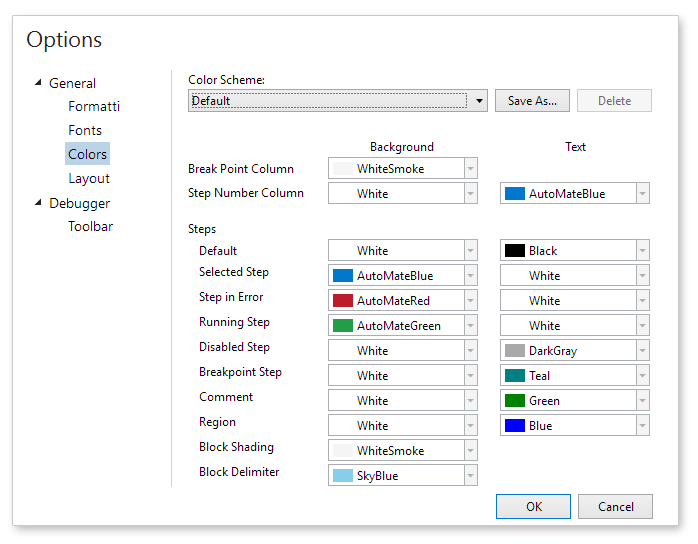
Task: Open the Formatting options page
Action: click(x=94, y=106)
